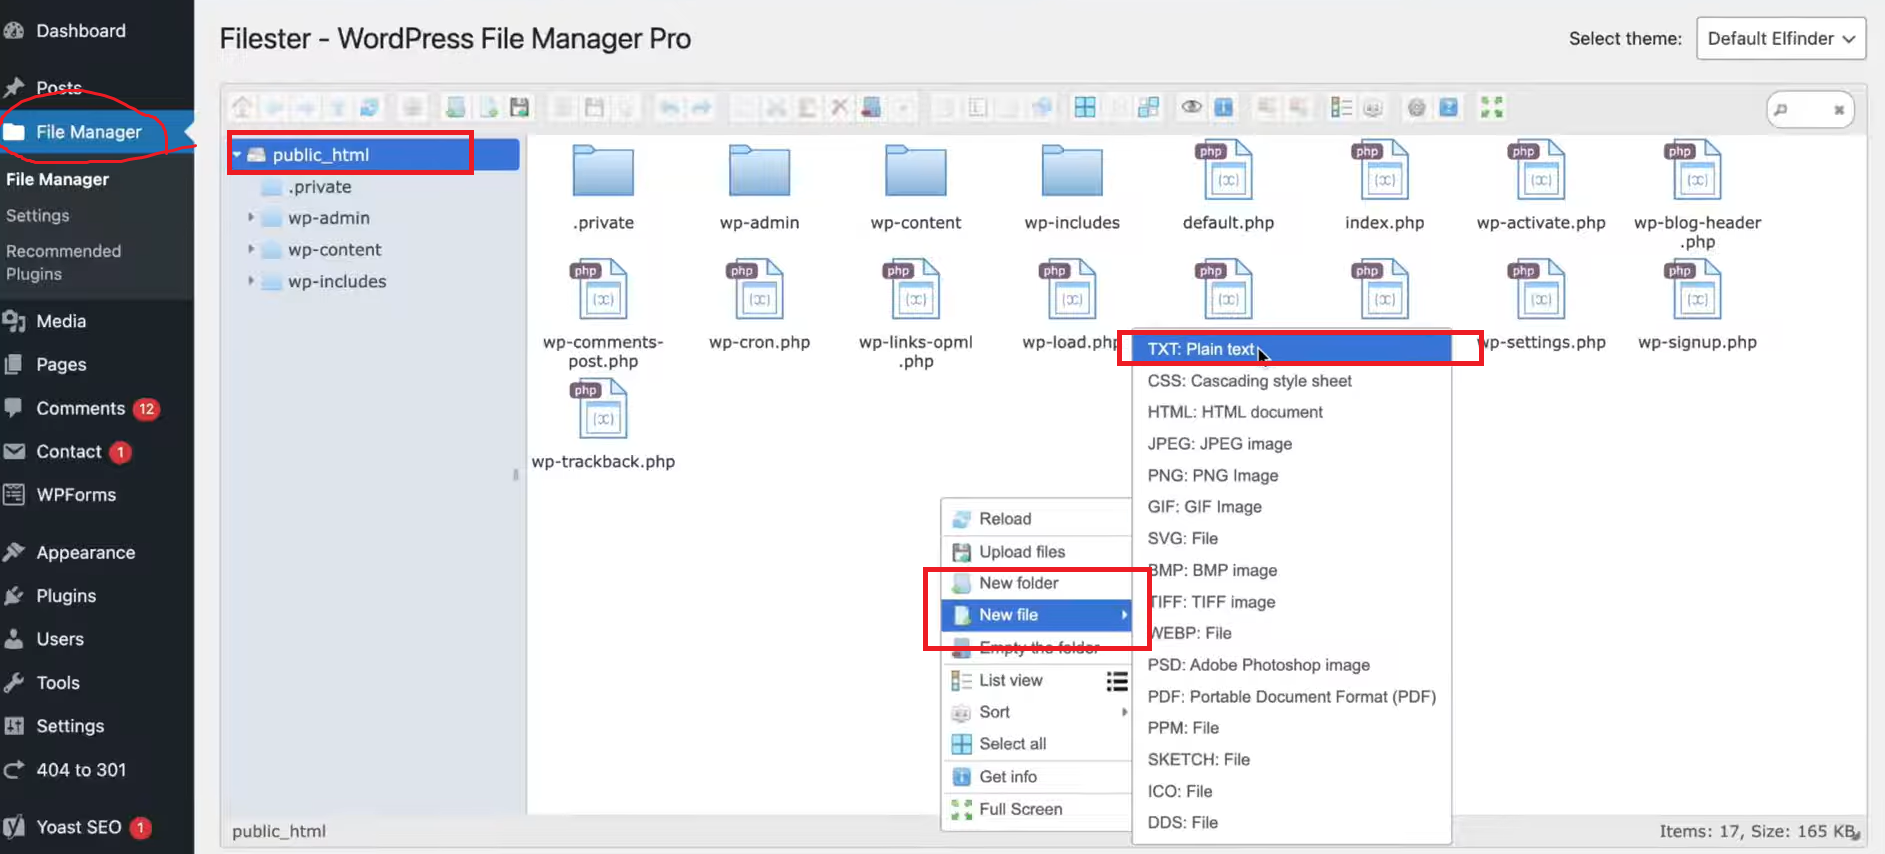Click the select all grid icon

1085,107
